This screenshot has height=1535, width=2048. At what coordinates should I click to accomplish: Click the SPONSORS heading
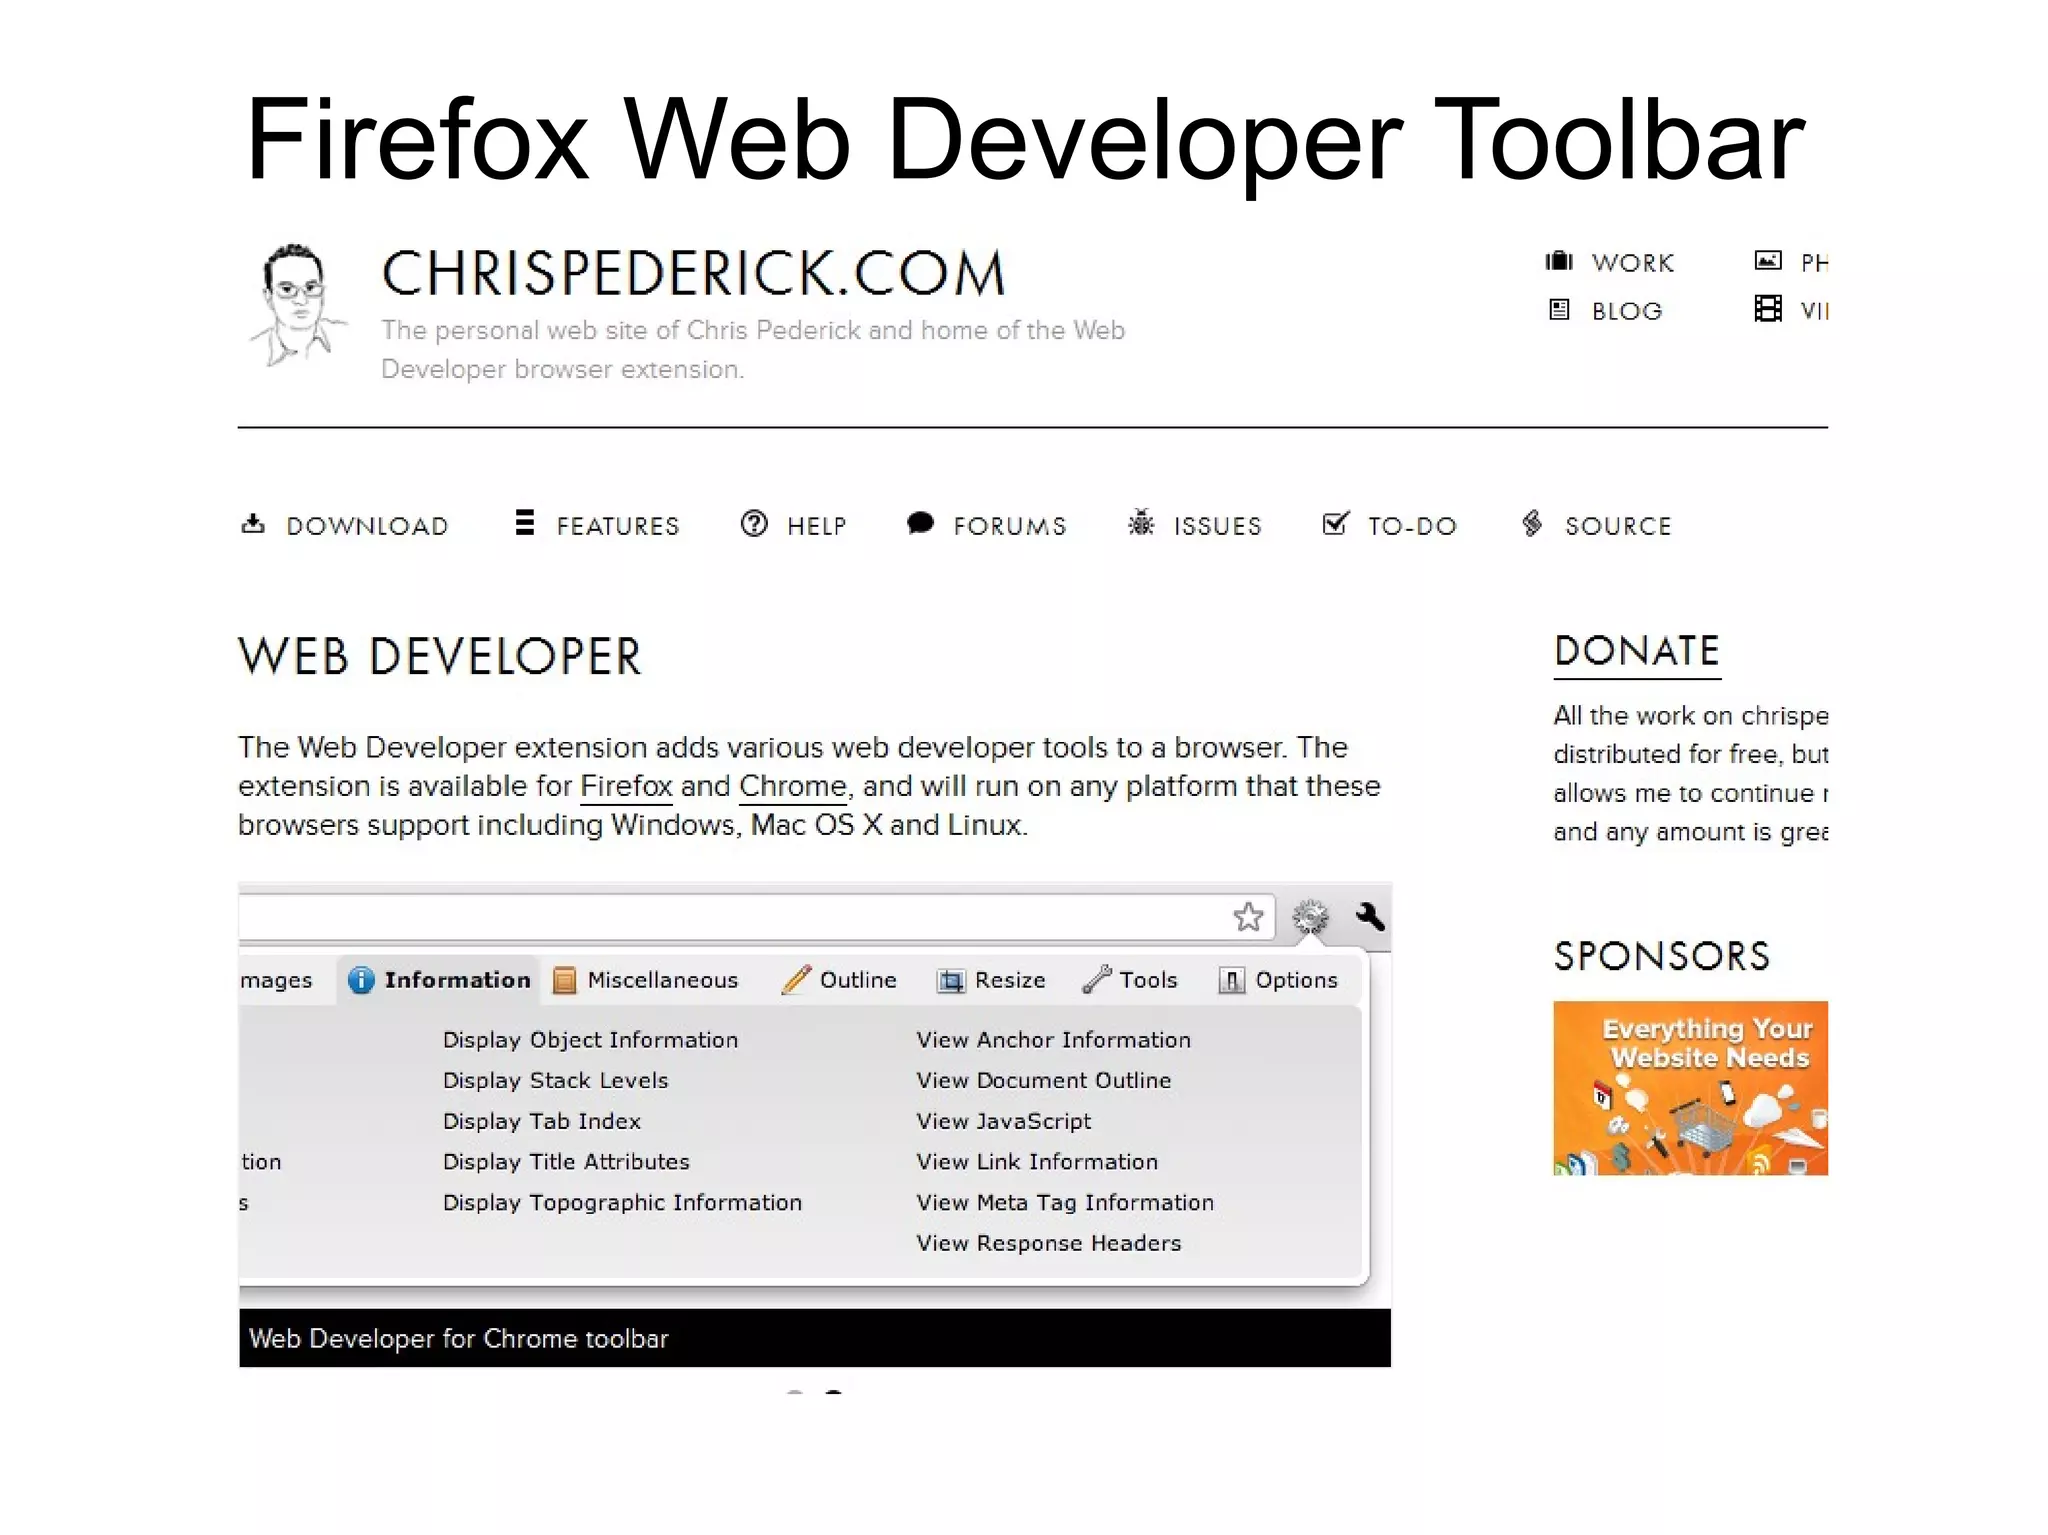tap(1661, 956)
